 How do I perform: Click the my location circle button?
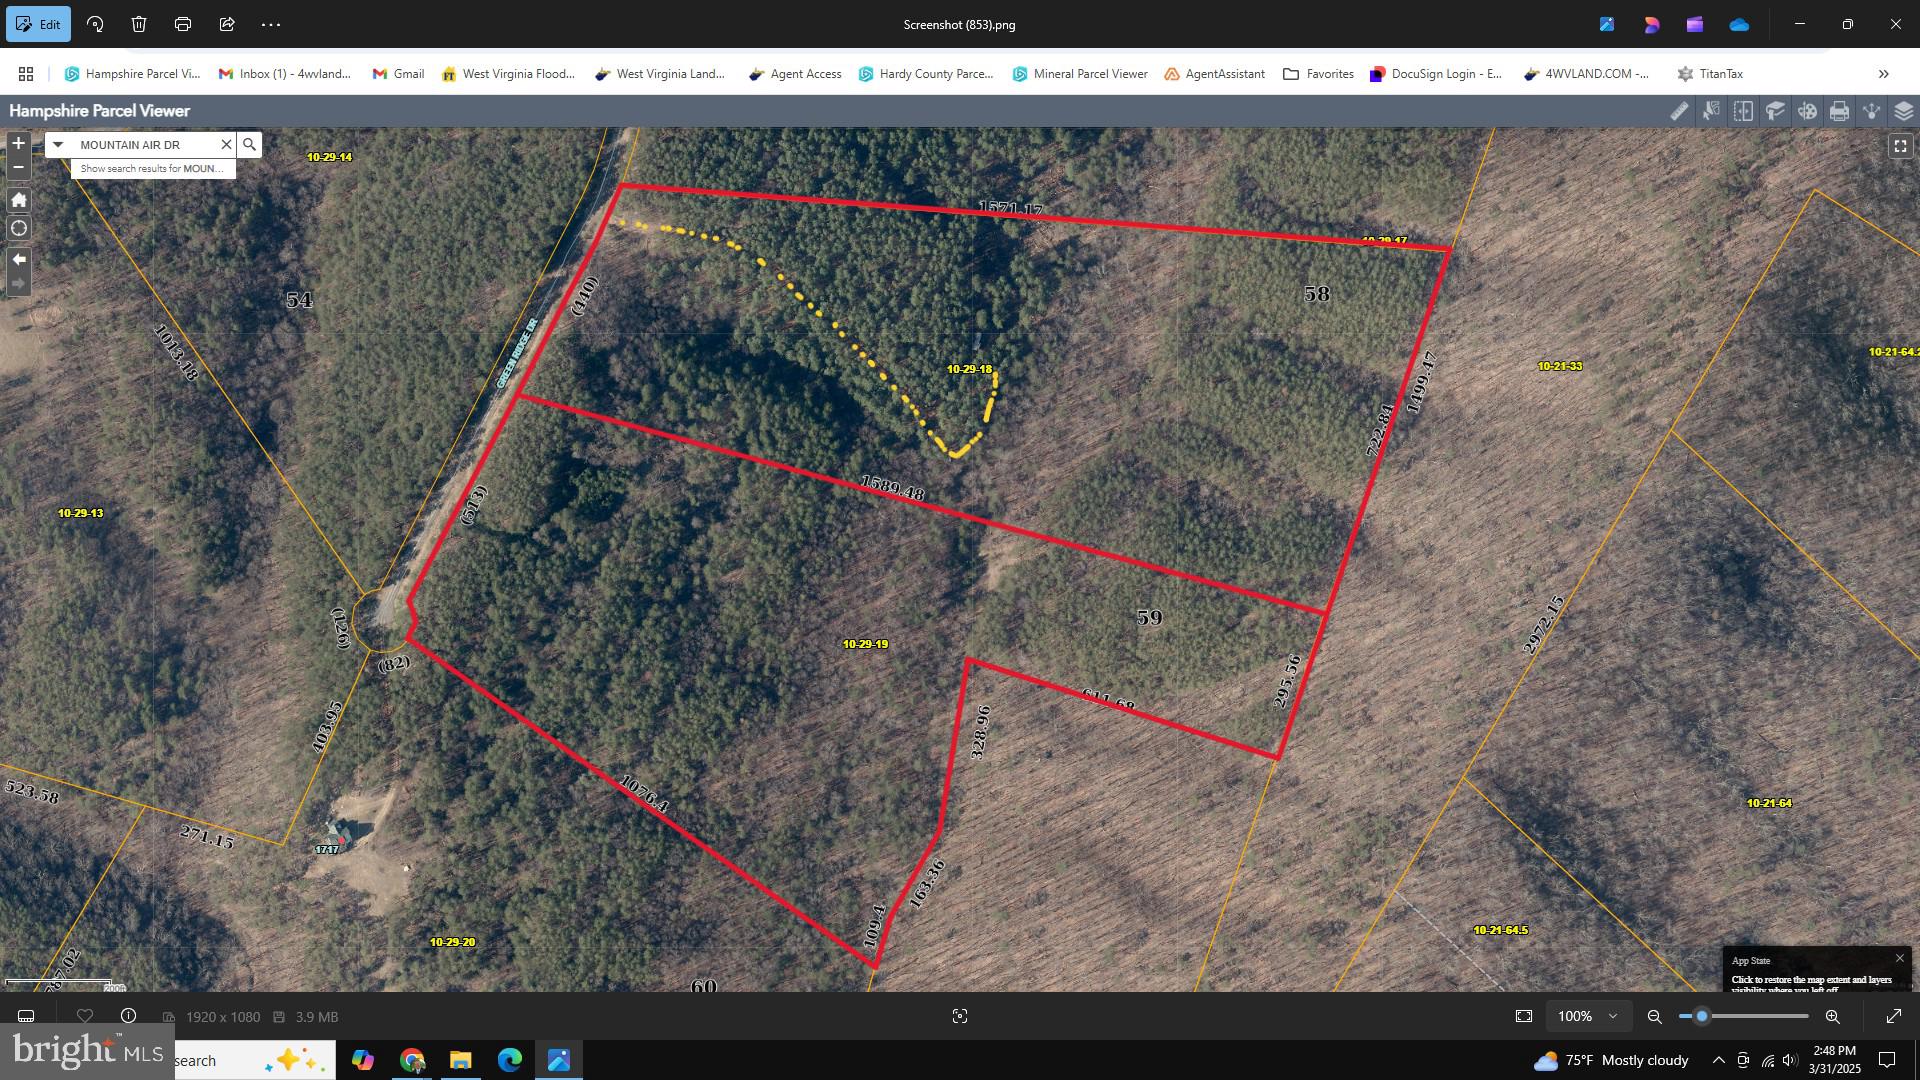click(18, 228)
